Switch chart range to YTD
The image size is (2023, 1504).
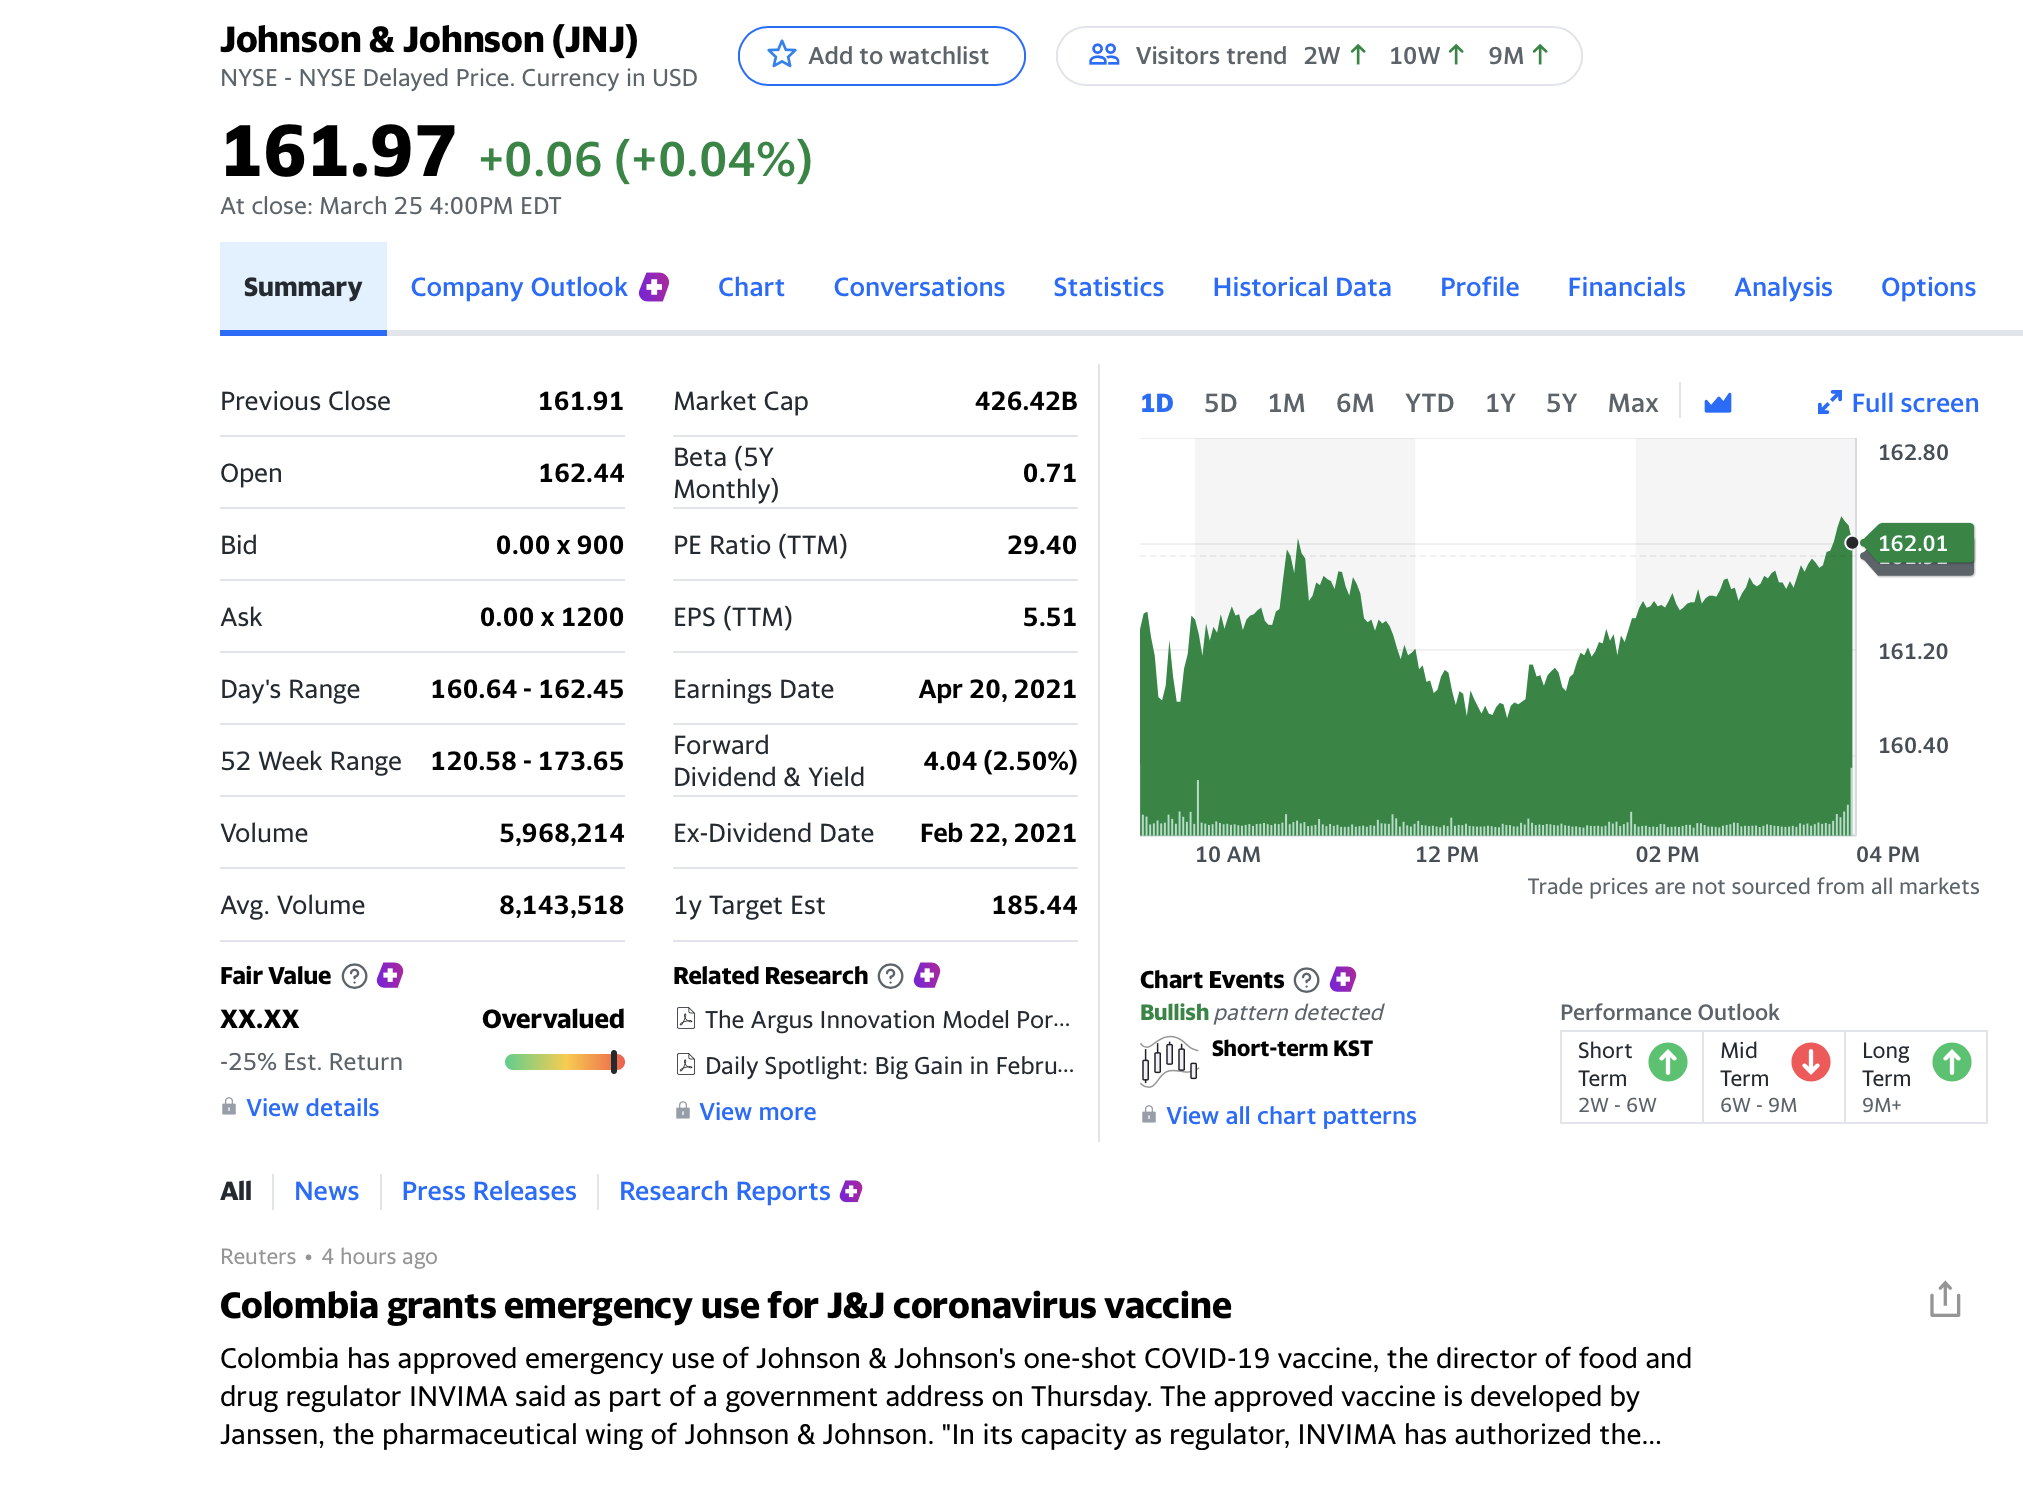(x=1428, y=403)
